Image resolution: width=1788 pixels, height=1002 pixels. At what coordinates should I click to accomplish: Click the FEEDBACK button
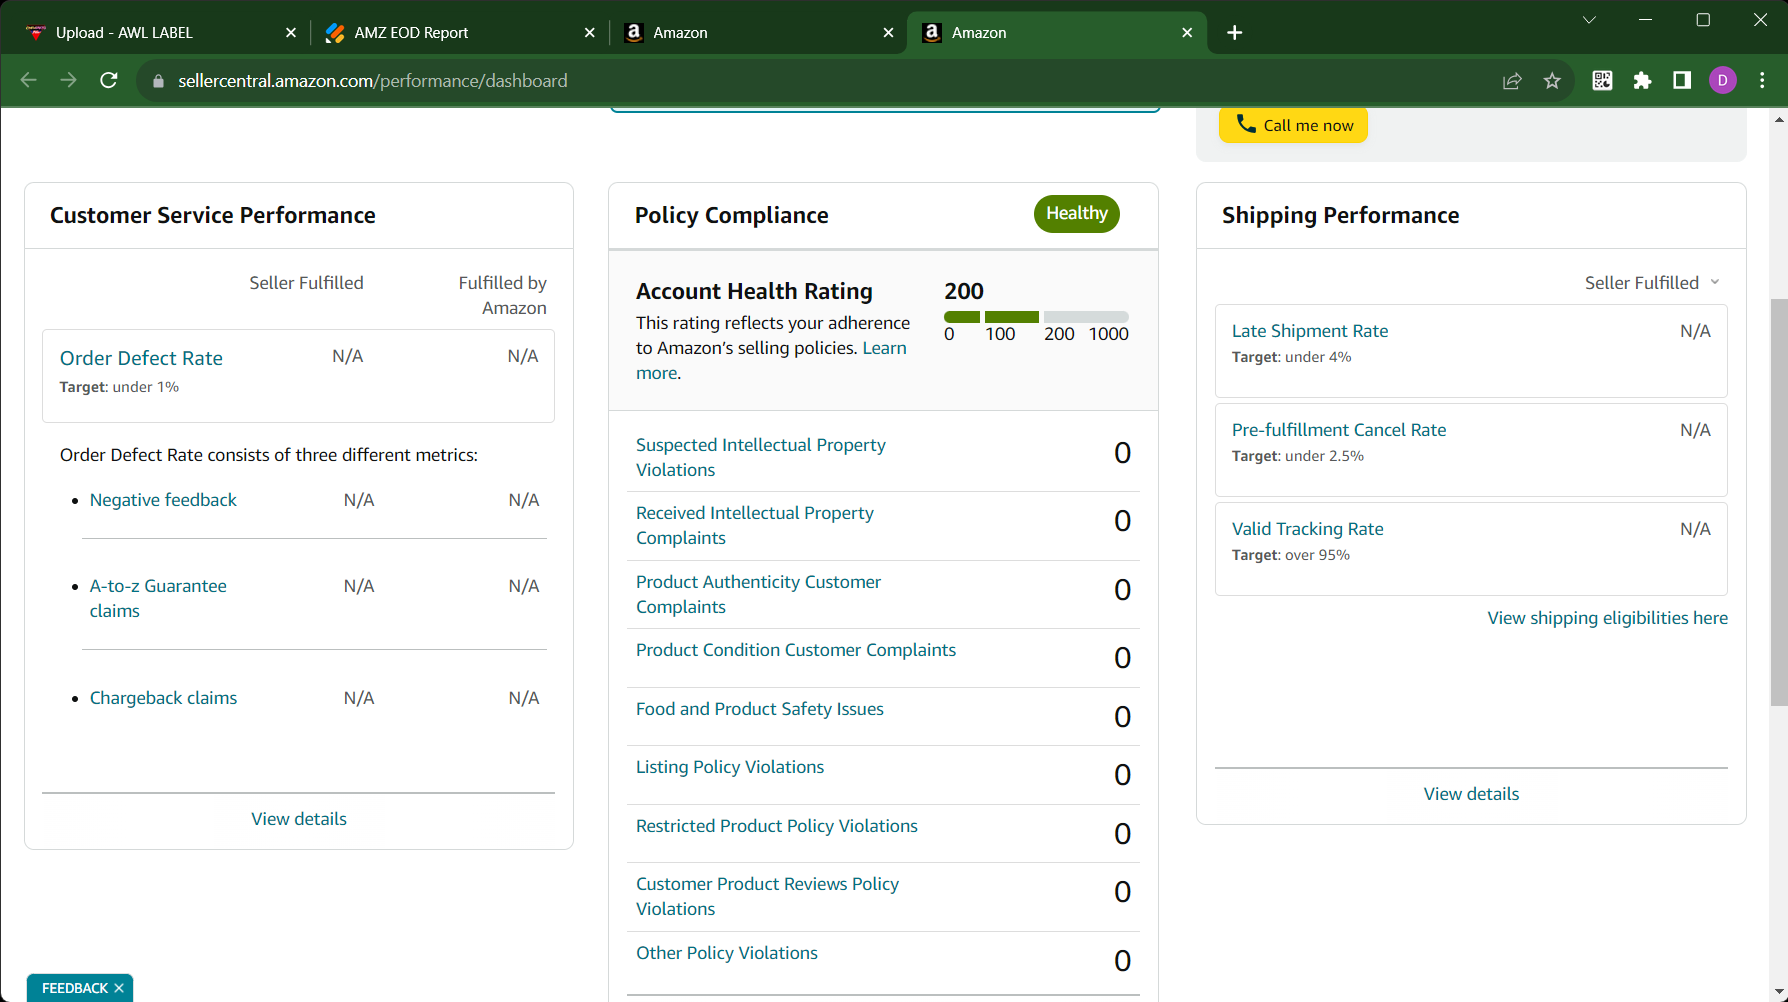tap(75, 988)
